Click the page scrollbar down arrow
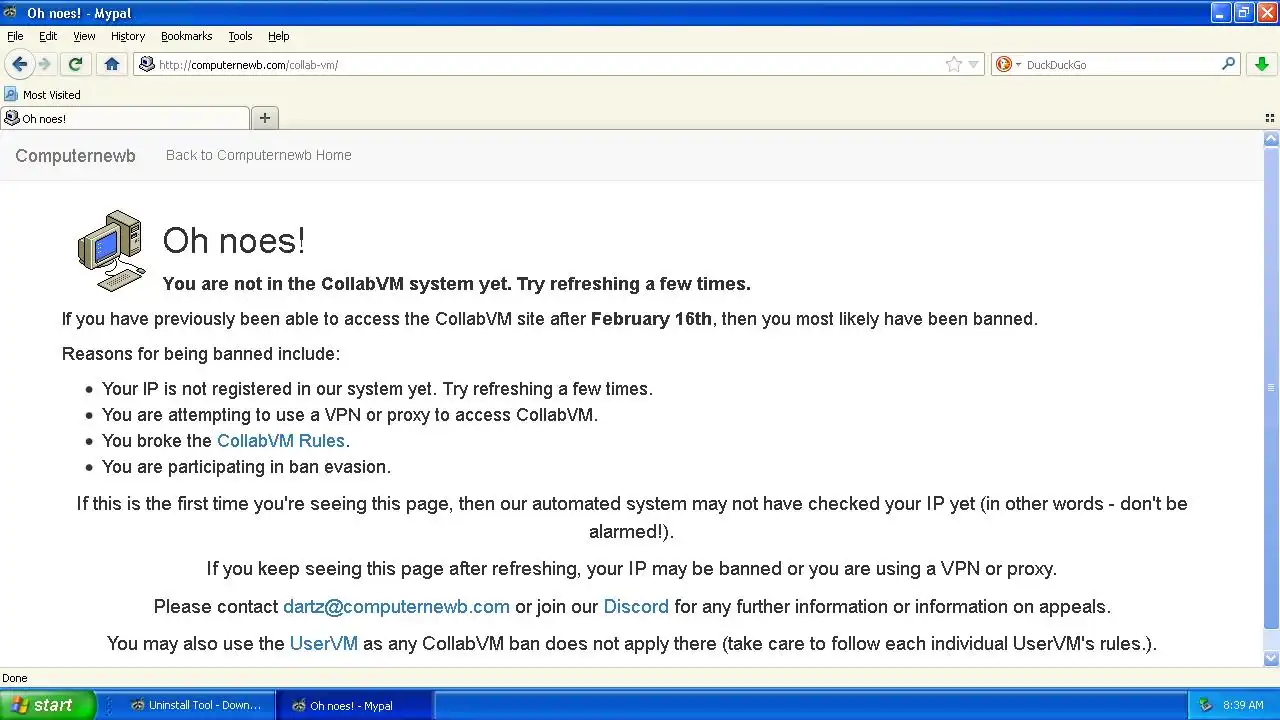Screen dimensions: 1280x720 click(1272, 658)
